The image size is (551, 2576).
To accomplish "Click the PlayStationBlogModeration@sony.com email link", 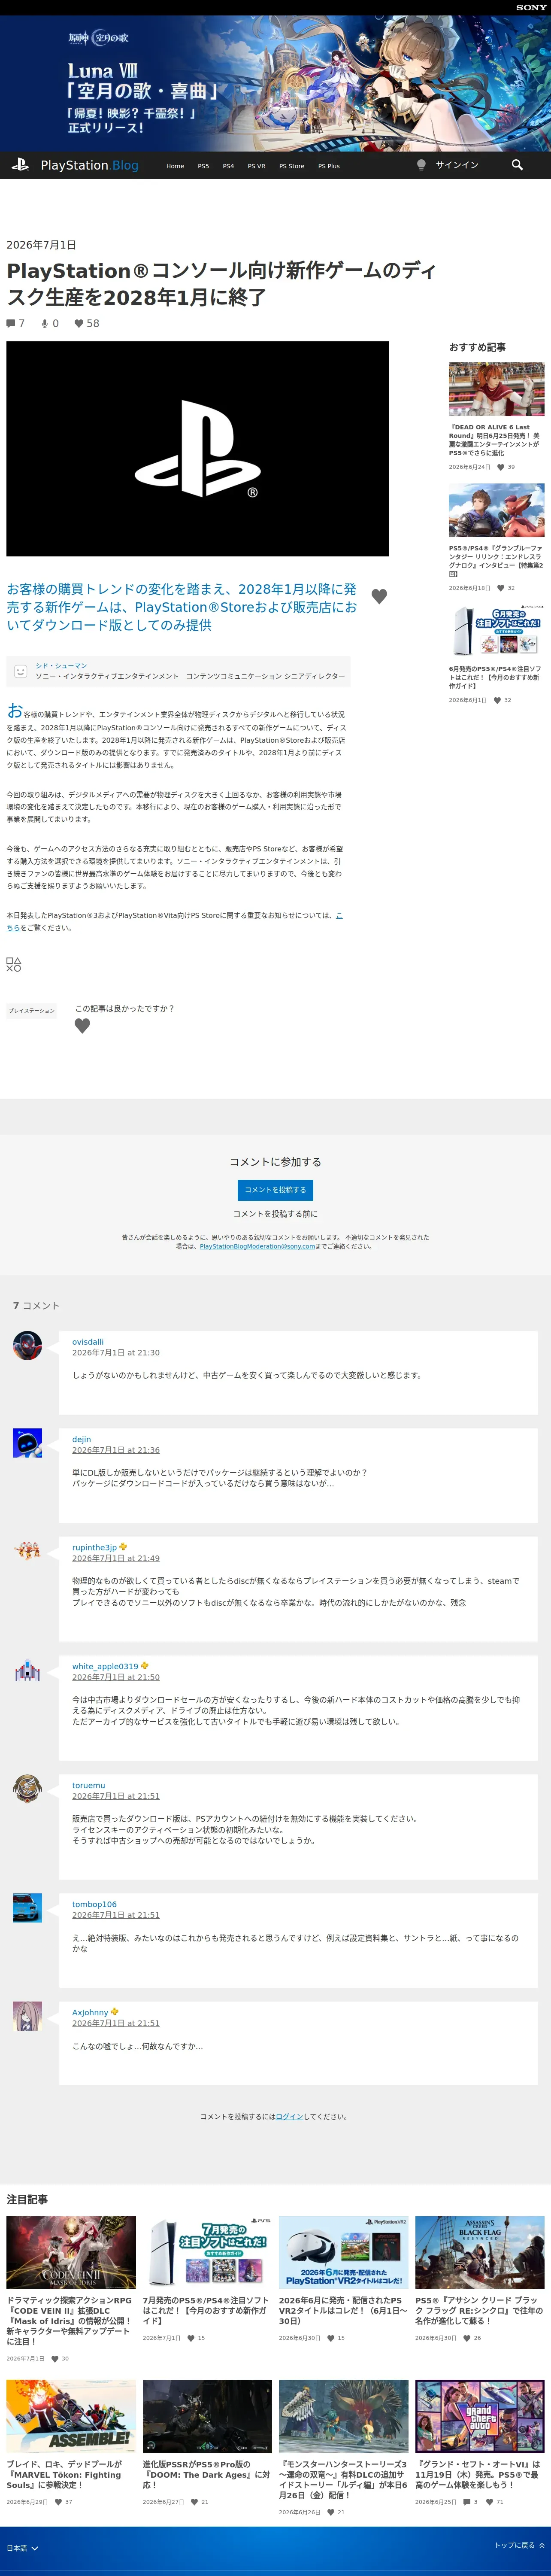I will pyautogui.click(x=257, y=1246).
